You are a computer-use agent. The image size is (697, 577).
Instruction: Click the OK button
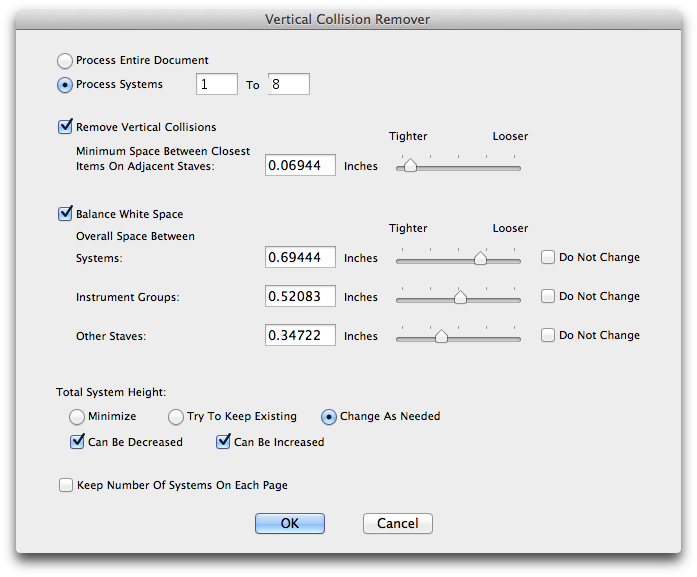pyautogui.click(x=290, y=523)
